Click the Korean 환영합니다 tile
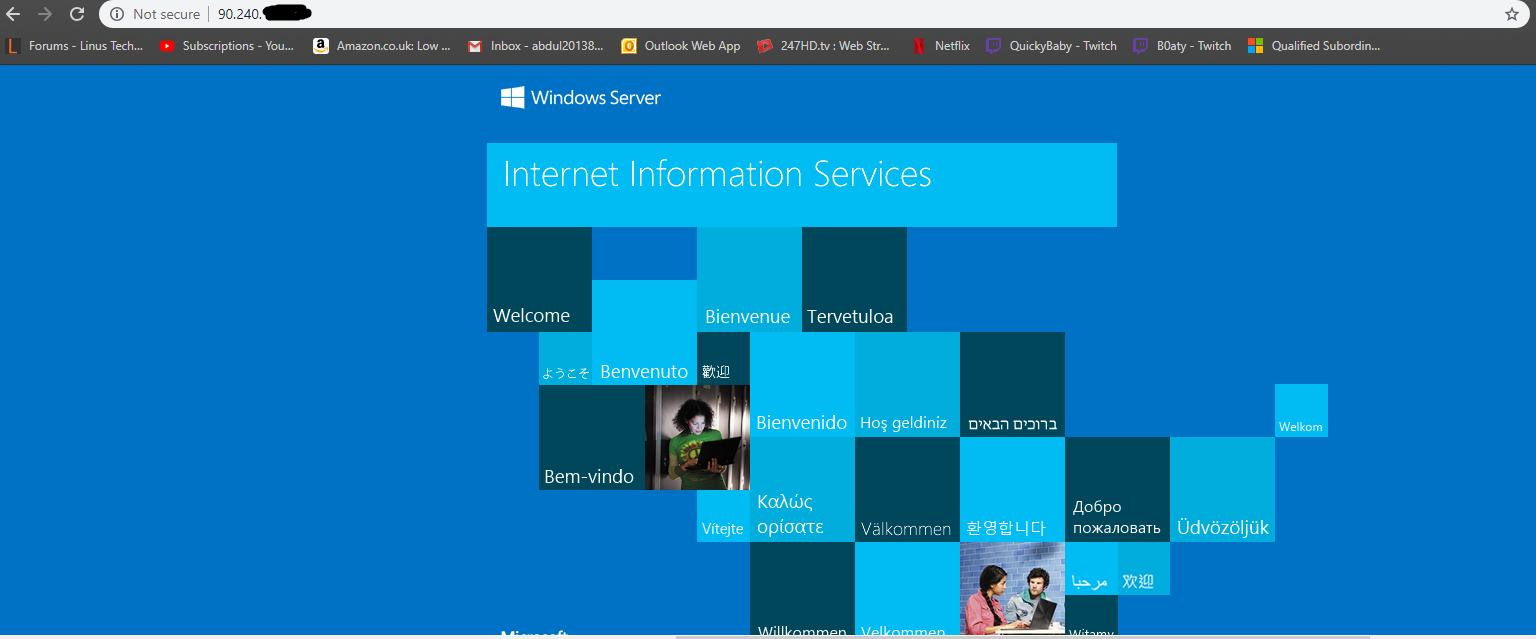Image resolution: width=1536 pixels, height=639 pixels. [x=1012, y=489]
